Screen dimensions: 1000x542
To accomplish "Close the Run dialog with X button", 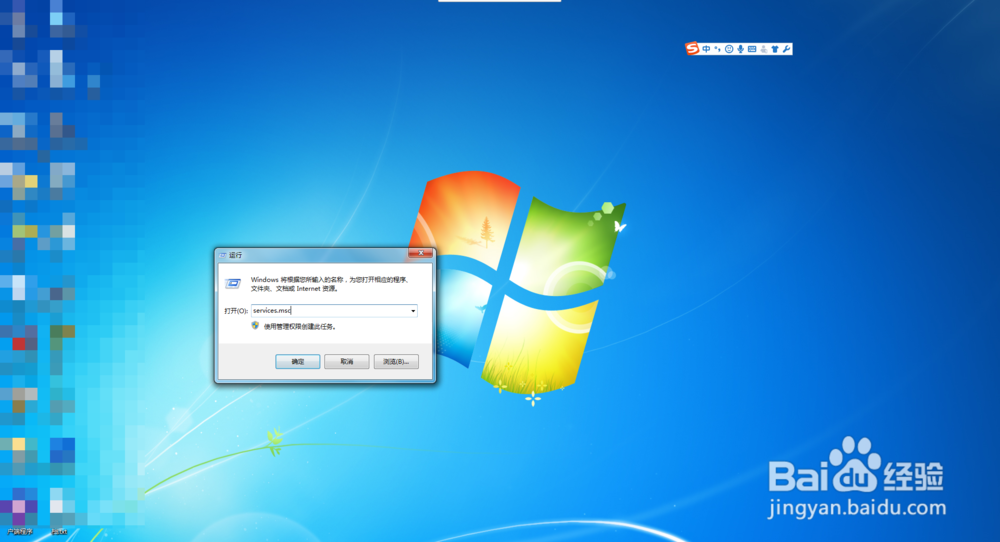I will pyautogui.click(x=420, y=253).
